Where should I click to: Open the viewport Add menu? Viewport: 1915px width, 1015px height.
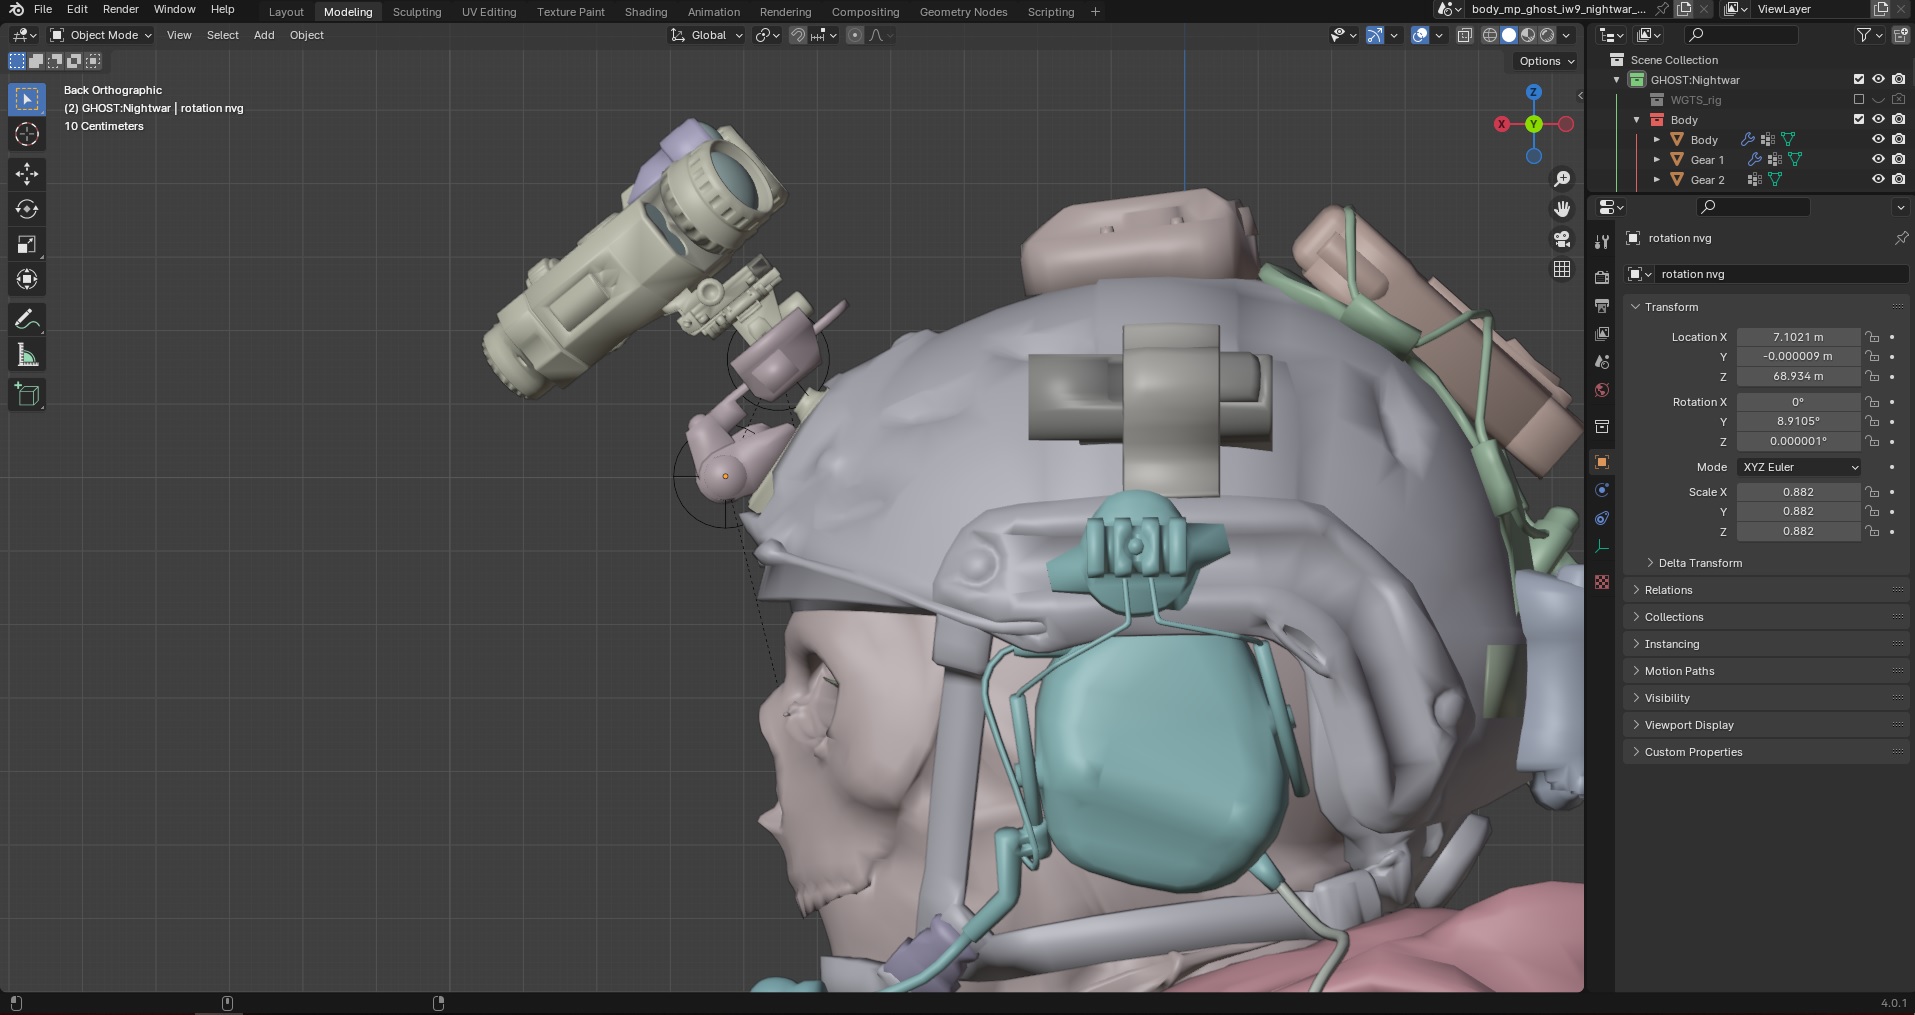point(264,35)
